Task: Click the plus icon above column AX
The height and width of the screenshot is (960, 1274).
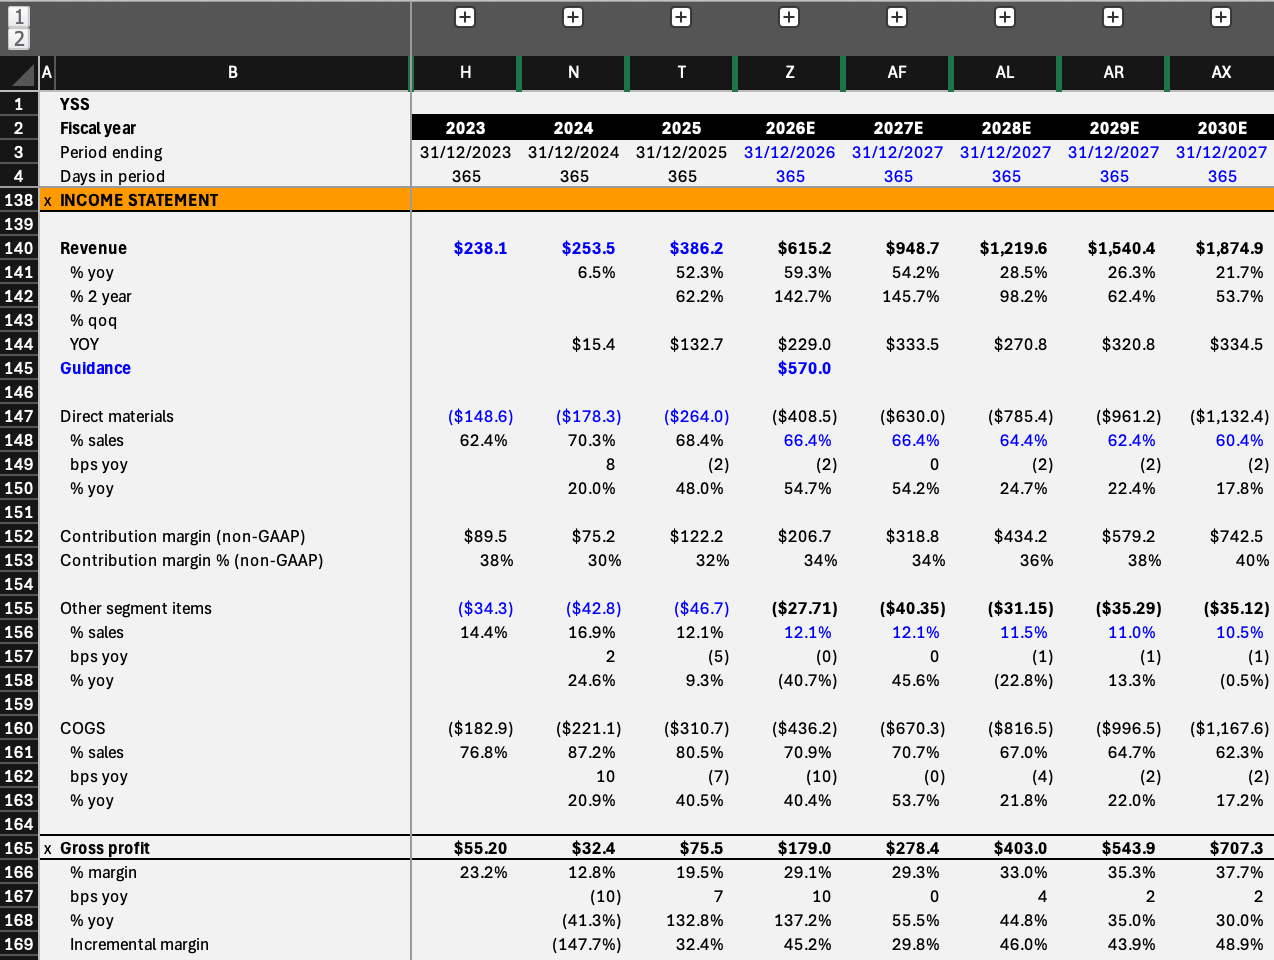Action: click(1221, 17)
